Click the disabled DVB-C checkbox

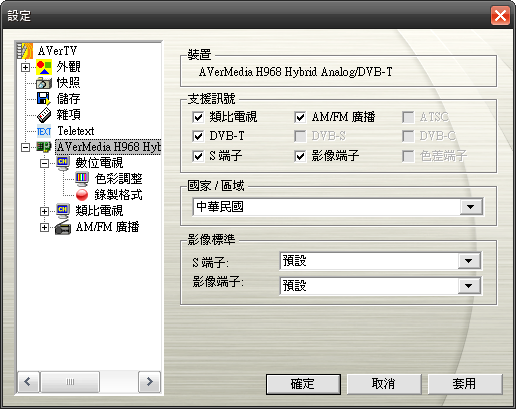pyautogui.click(x=408, y=136)
